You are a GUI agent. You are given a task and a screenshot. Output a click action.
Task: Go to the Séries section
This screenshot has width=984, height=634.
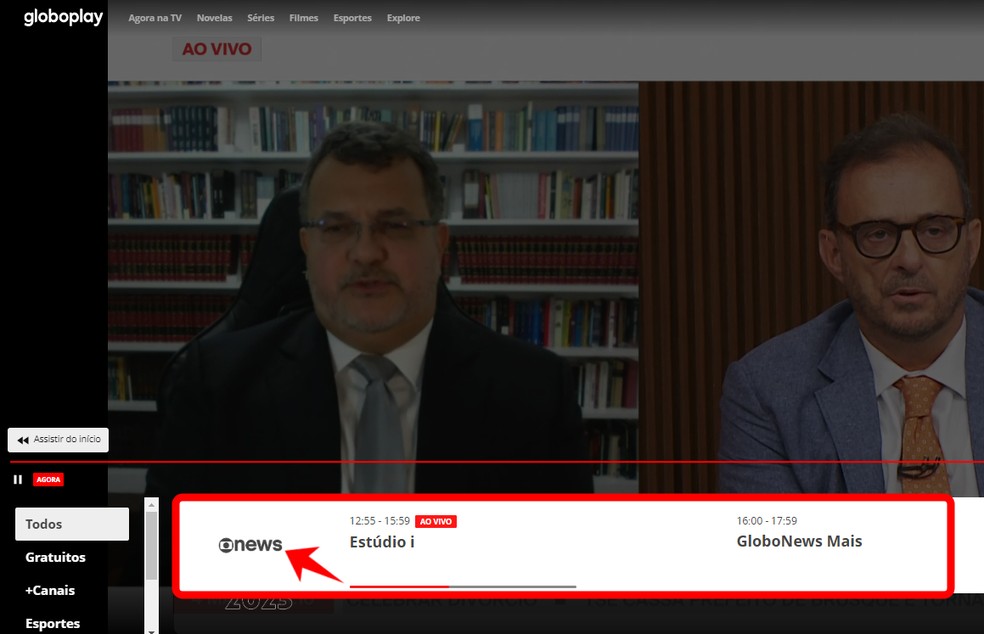coord(260,18)
